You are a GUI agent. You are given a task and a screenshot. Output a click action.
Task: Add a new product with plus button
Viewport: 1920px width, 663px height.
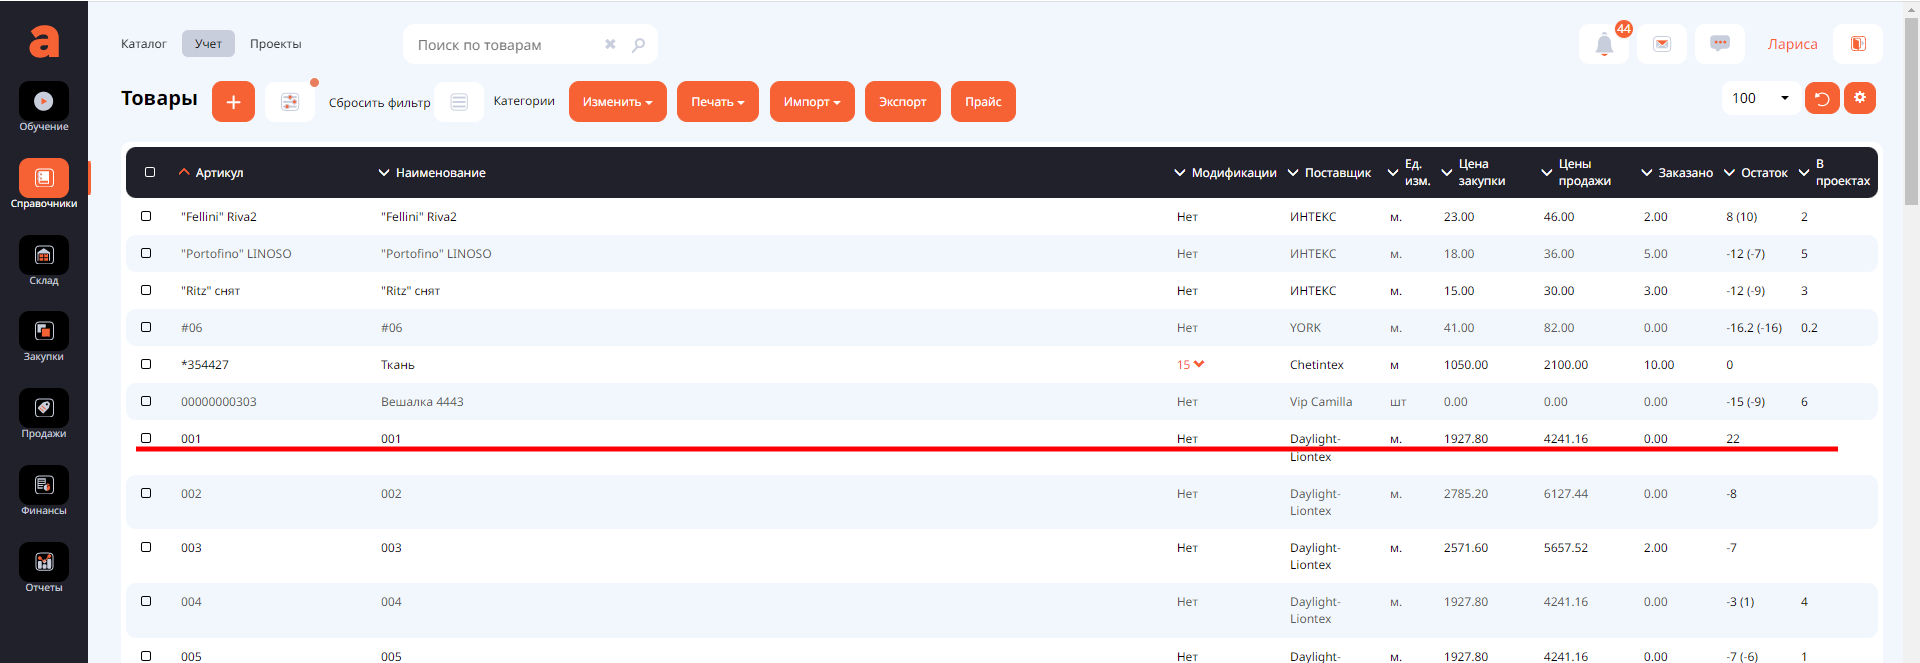pos(233,102)
